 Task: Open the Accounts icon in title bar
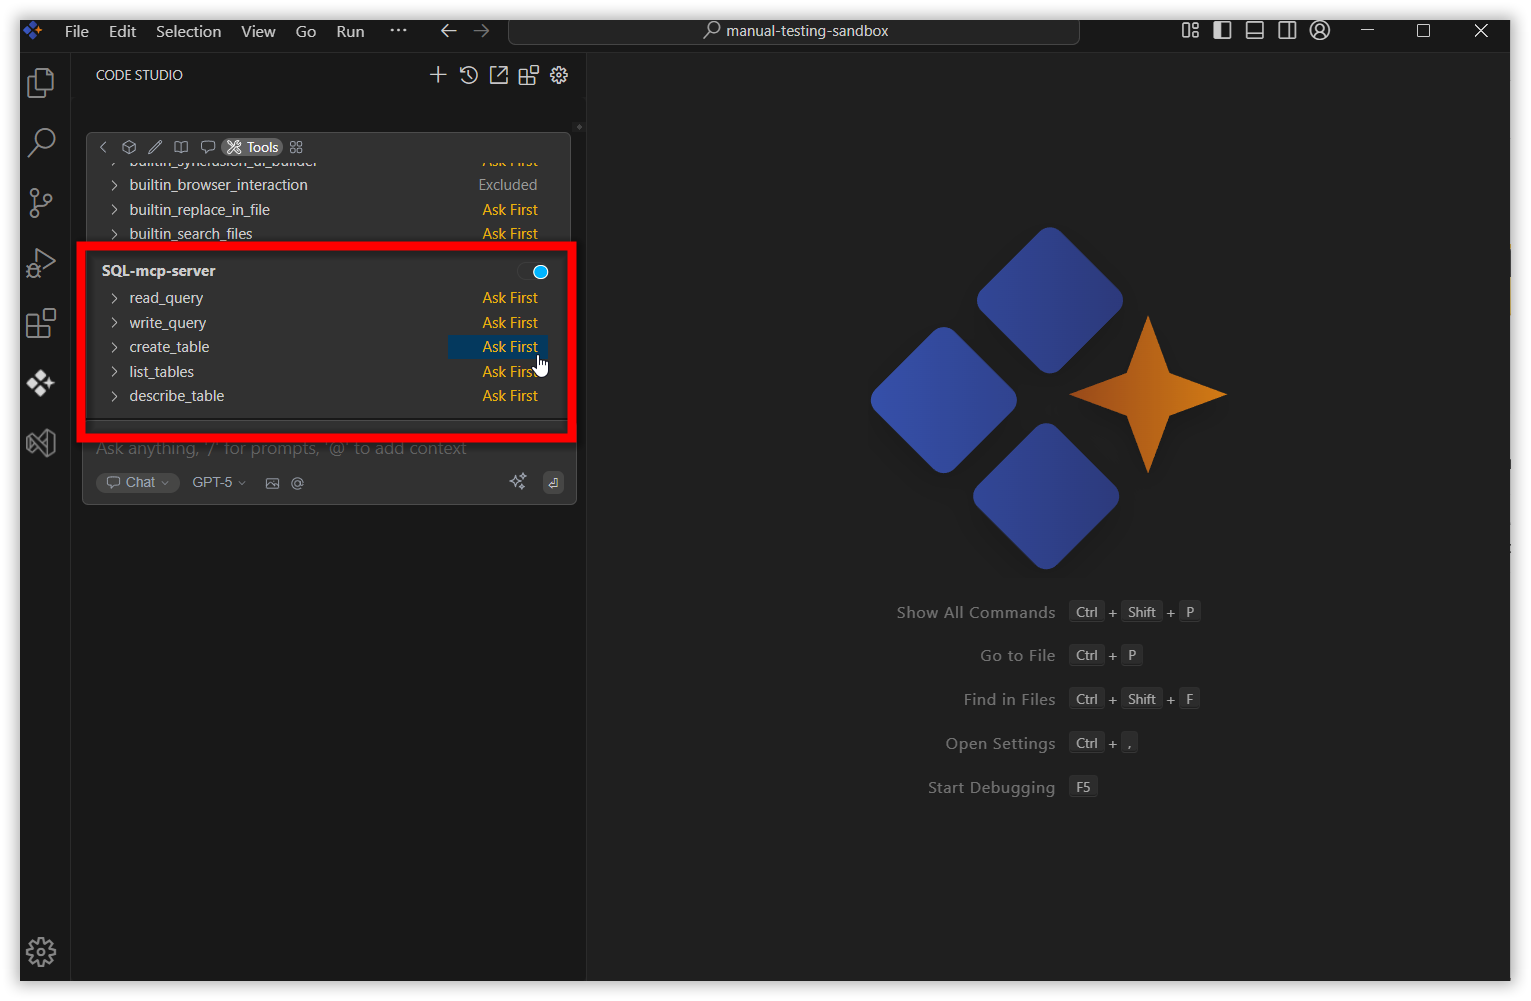pos(1320,31)
